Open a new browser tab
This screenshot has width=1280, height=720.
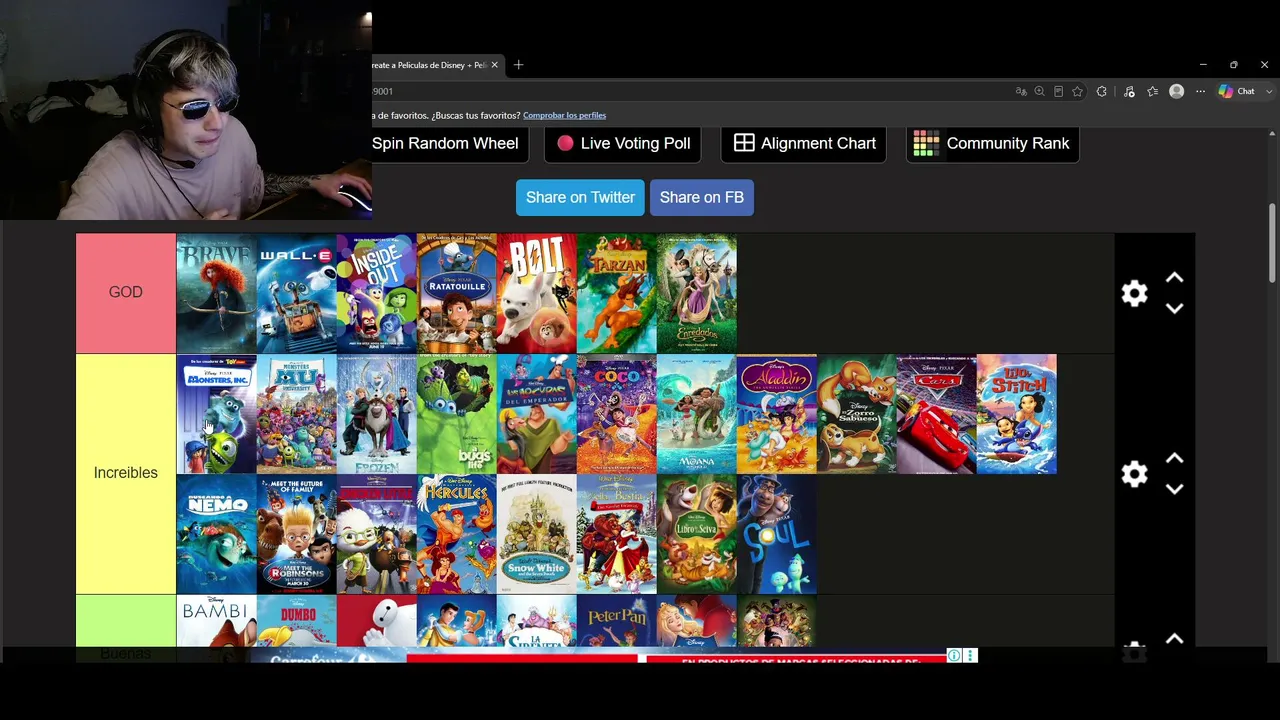(x=518, y=65)
